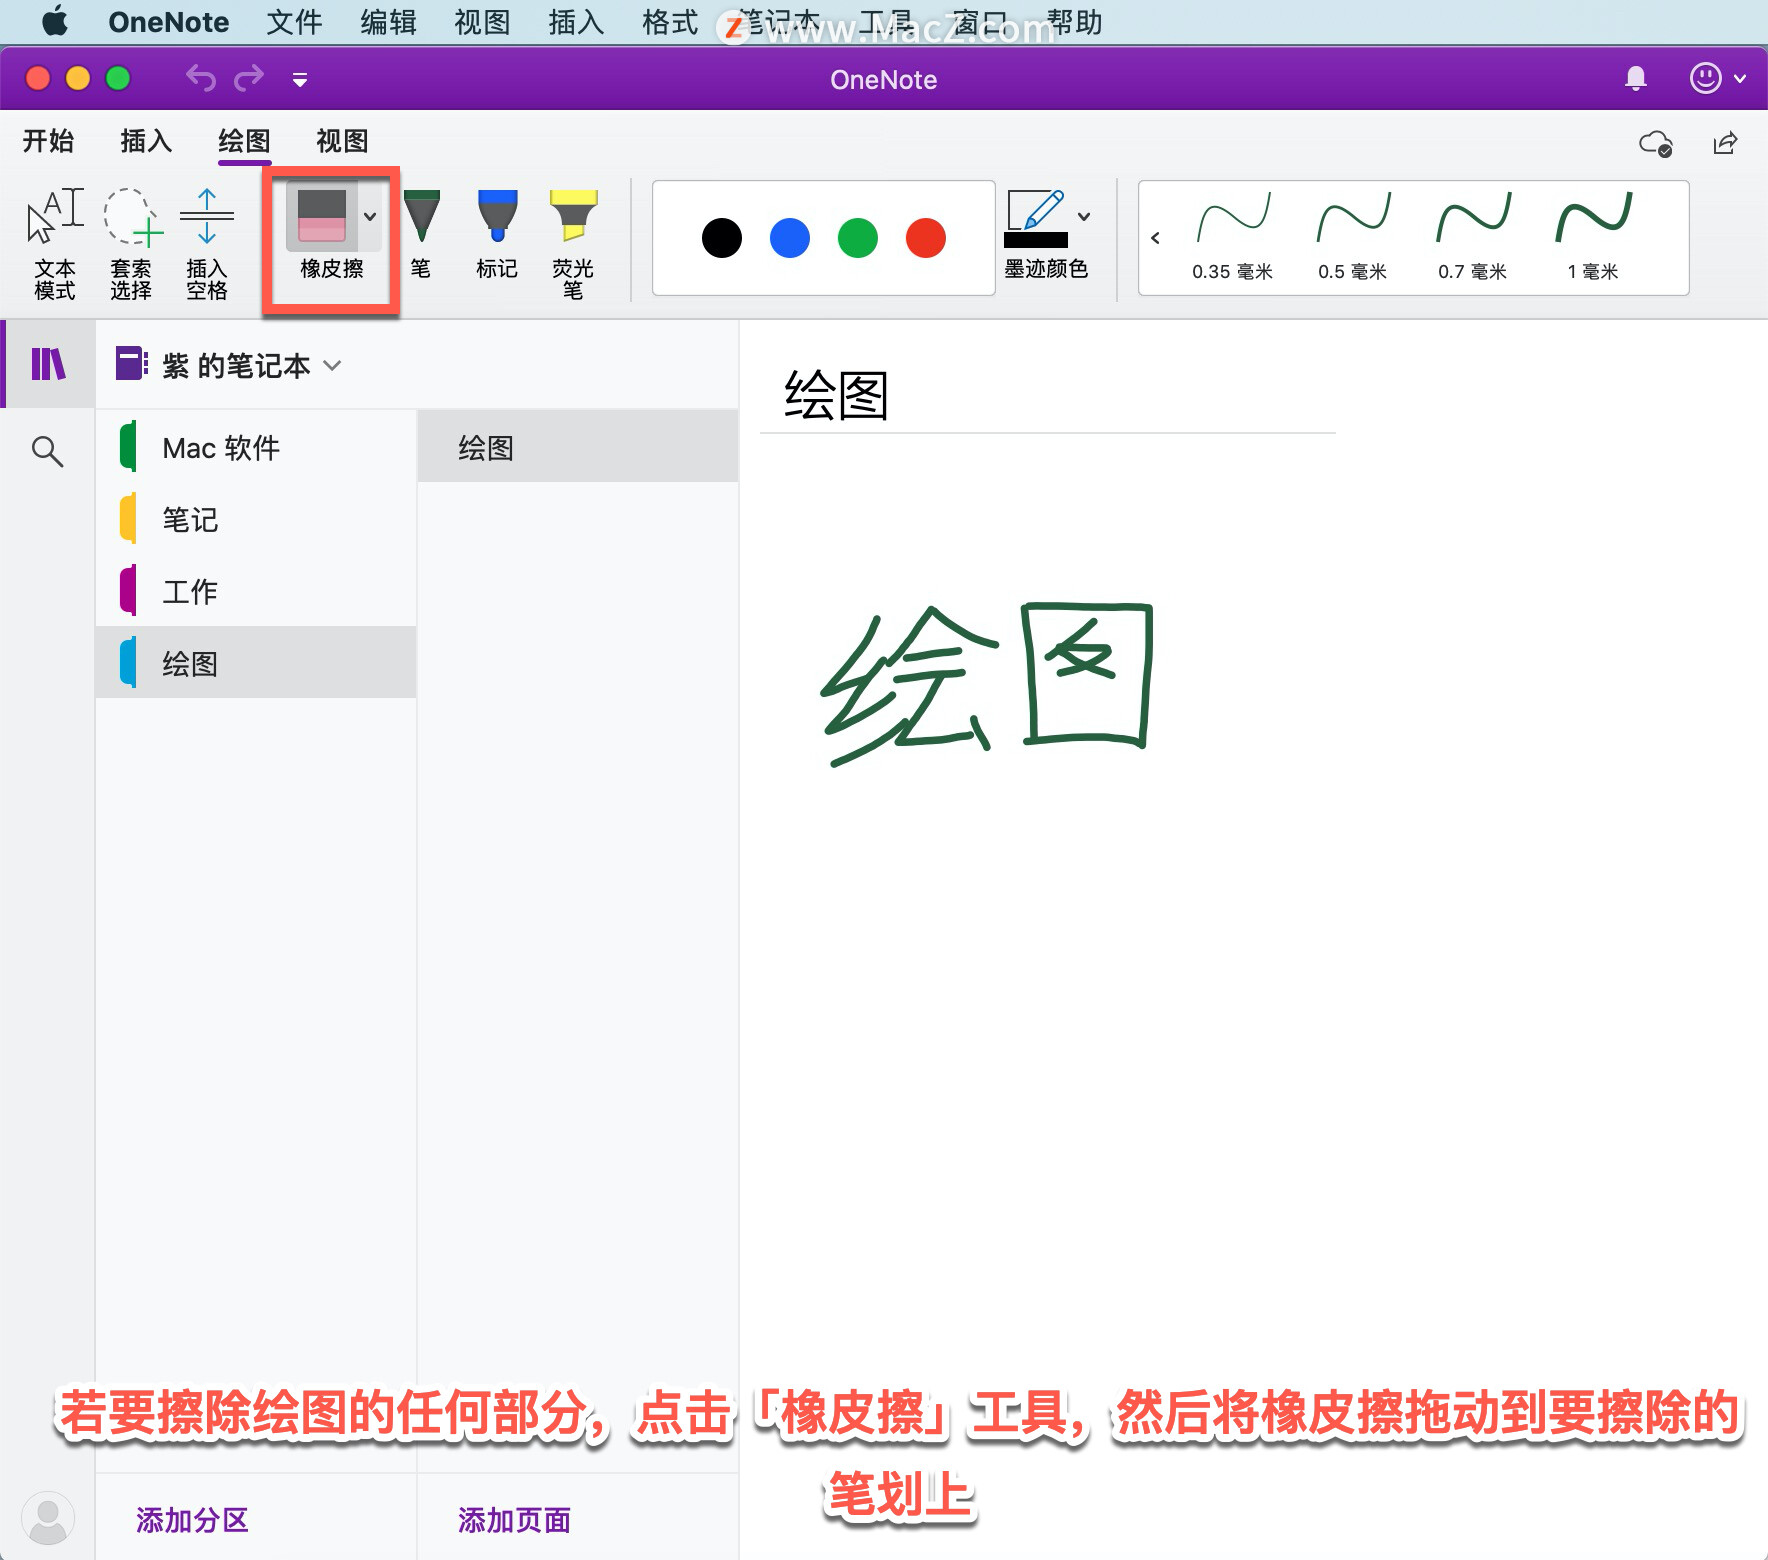Open the 格式 (Format) menu
The height and width of the screenshot is (1560, 1768).
click(670, 22)
